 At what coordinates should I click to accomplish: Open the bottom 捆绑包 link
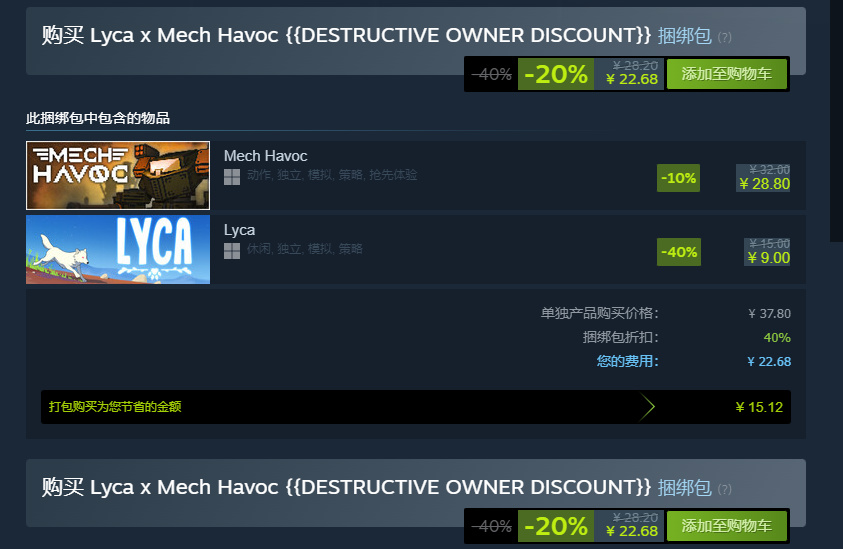684,488
